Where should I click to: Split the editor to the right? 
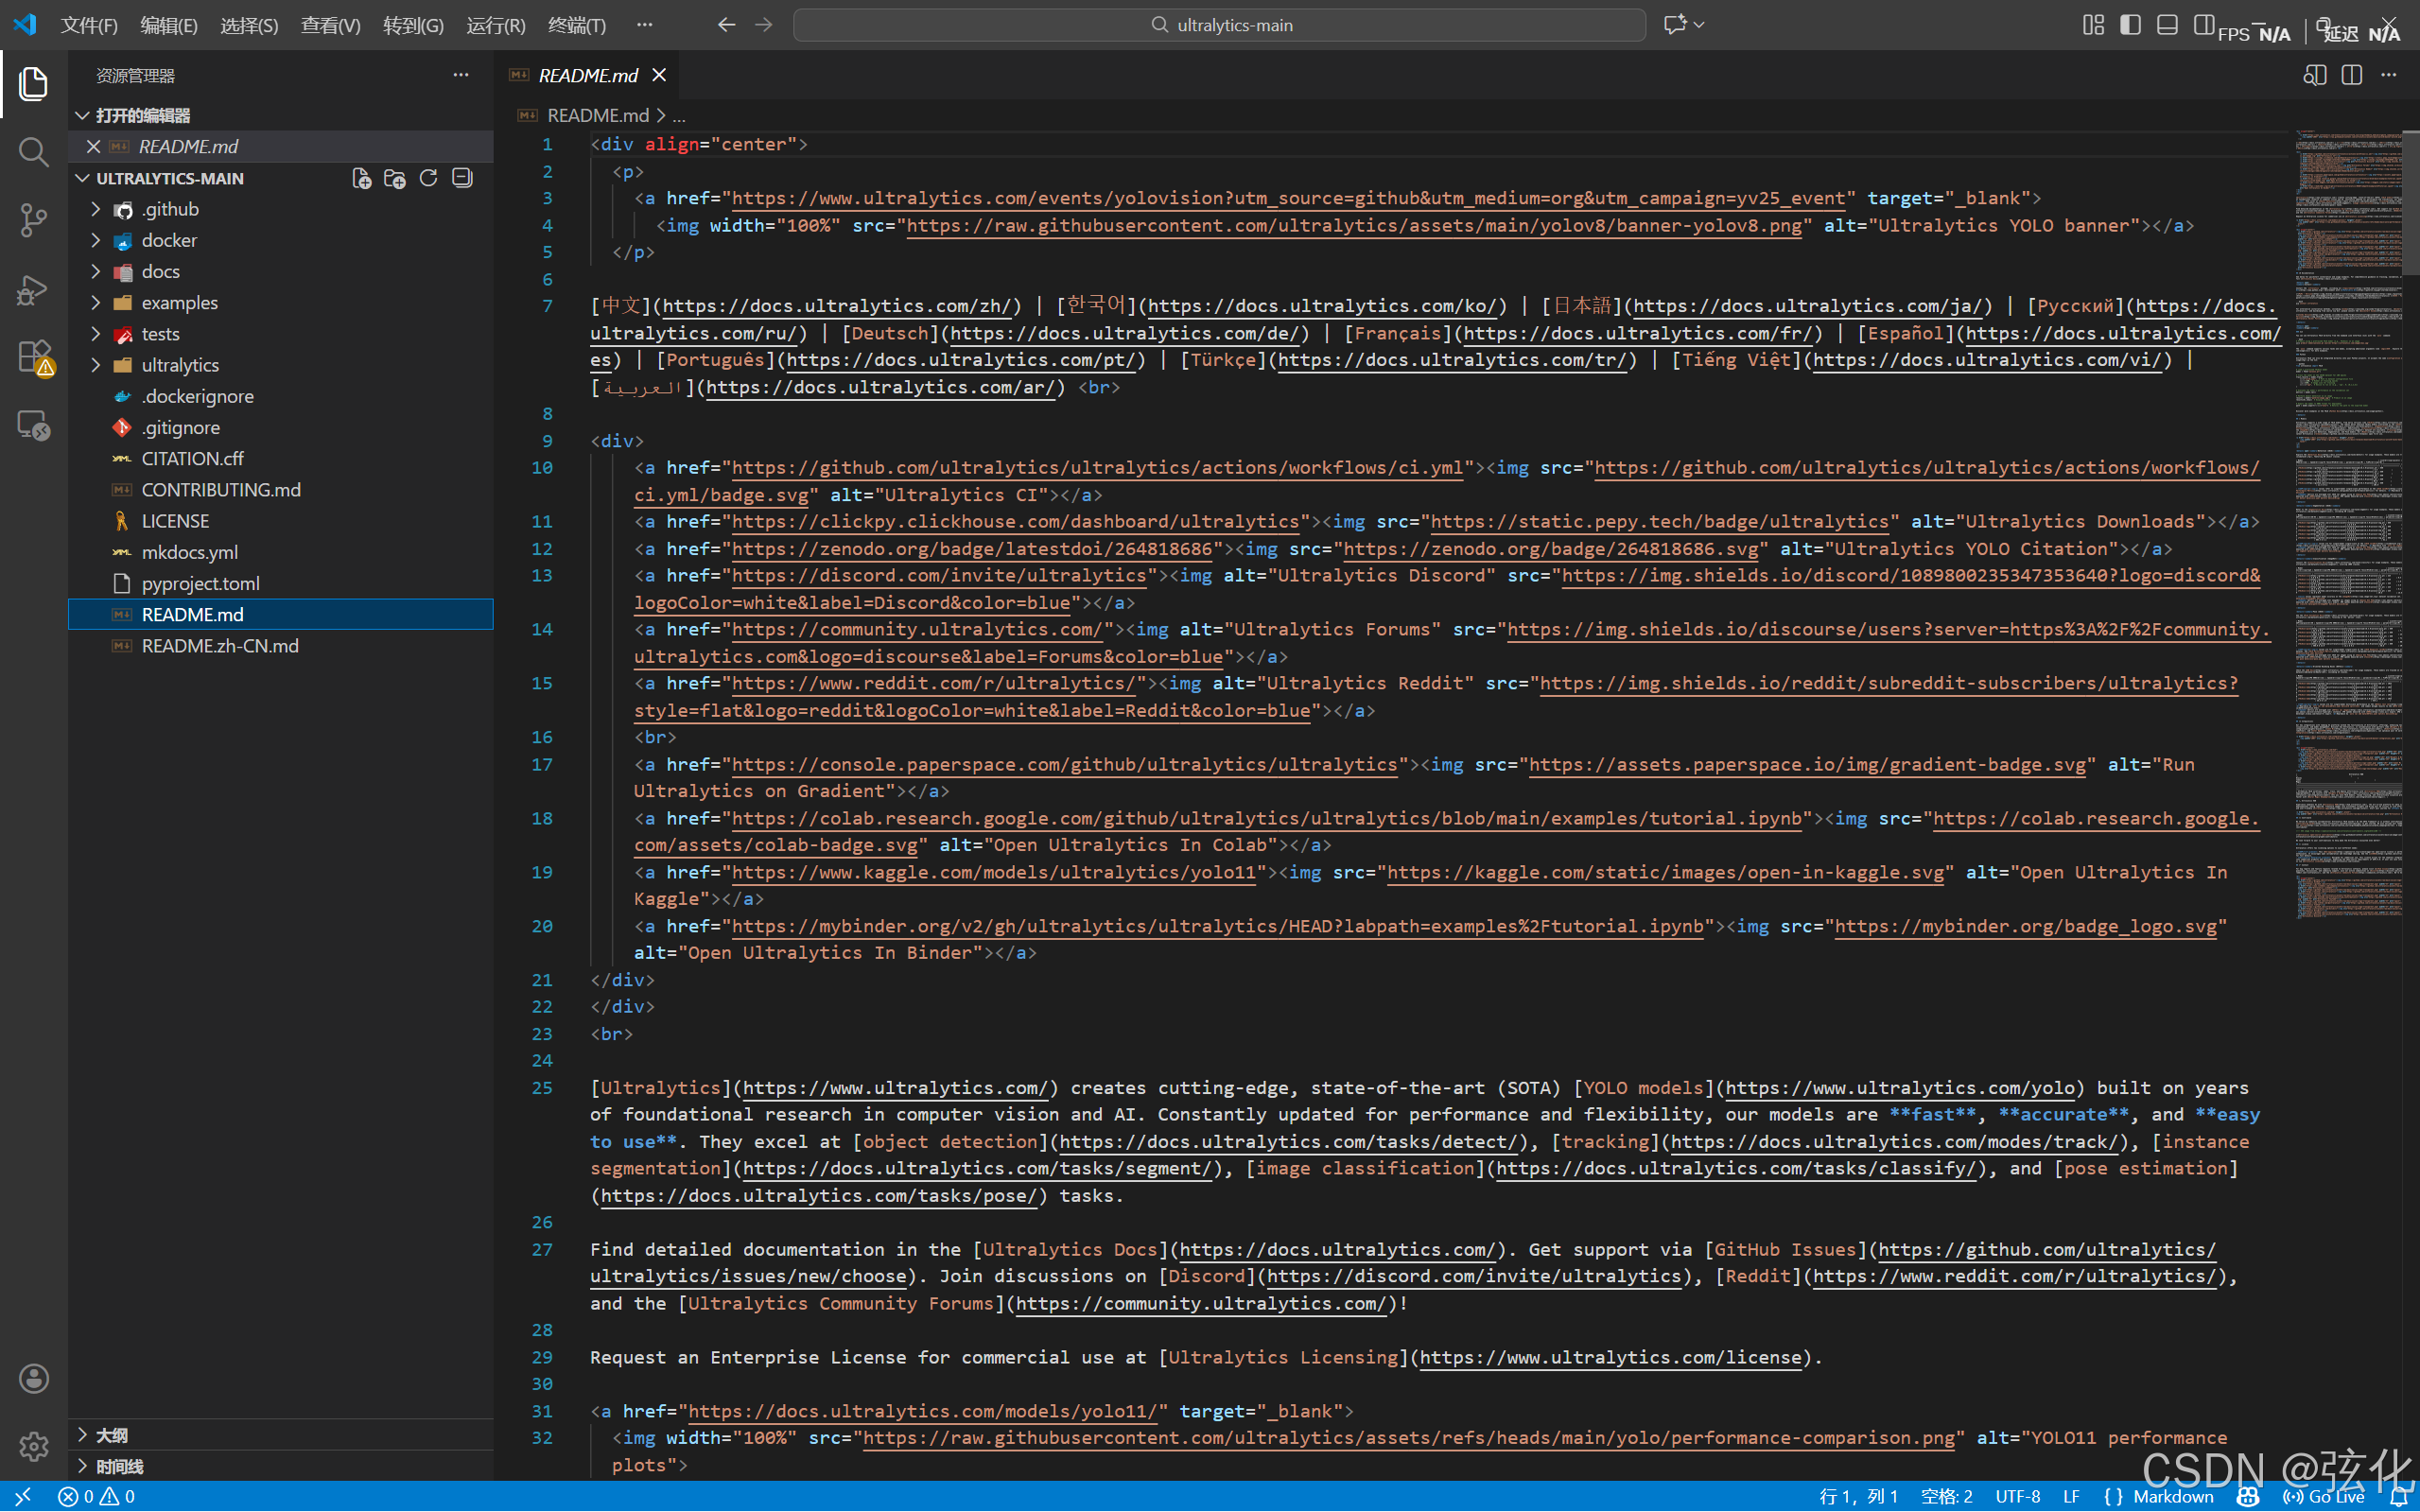(2351, 75)
